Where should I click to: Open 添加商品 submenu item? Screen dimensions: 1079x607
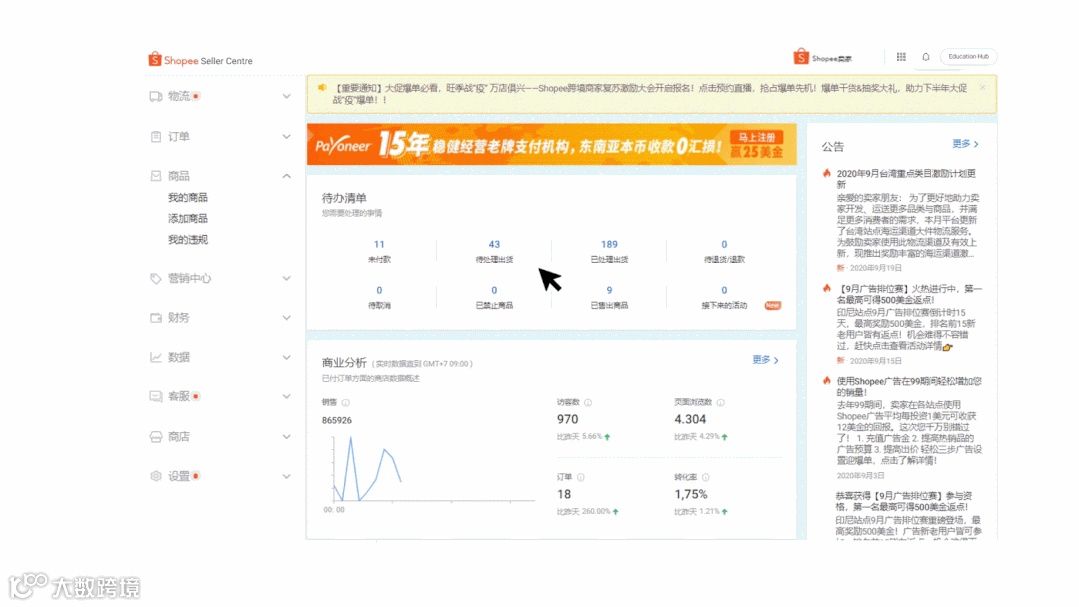(x=188, y=218)
